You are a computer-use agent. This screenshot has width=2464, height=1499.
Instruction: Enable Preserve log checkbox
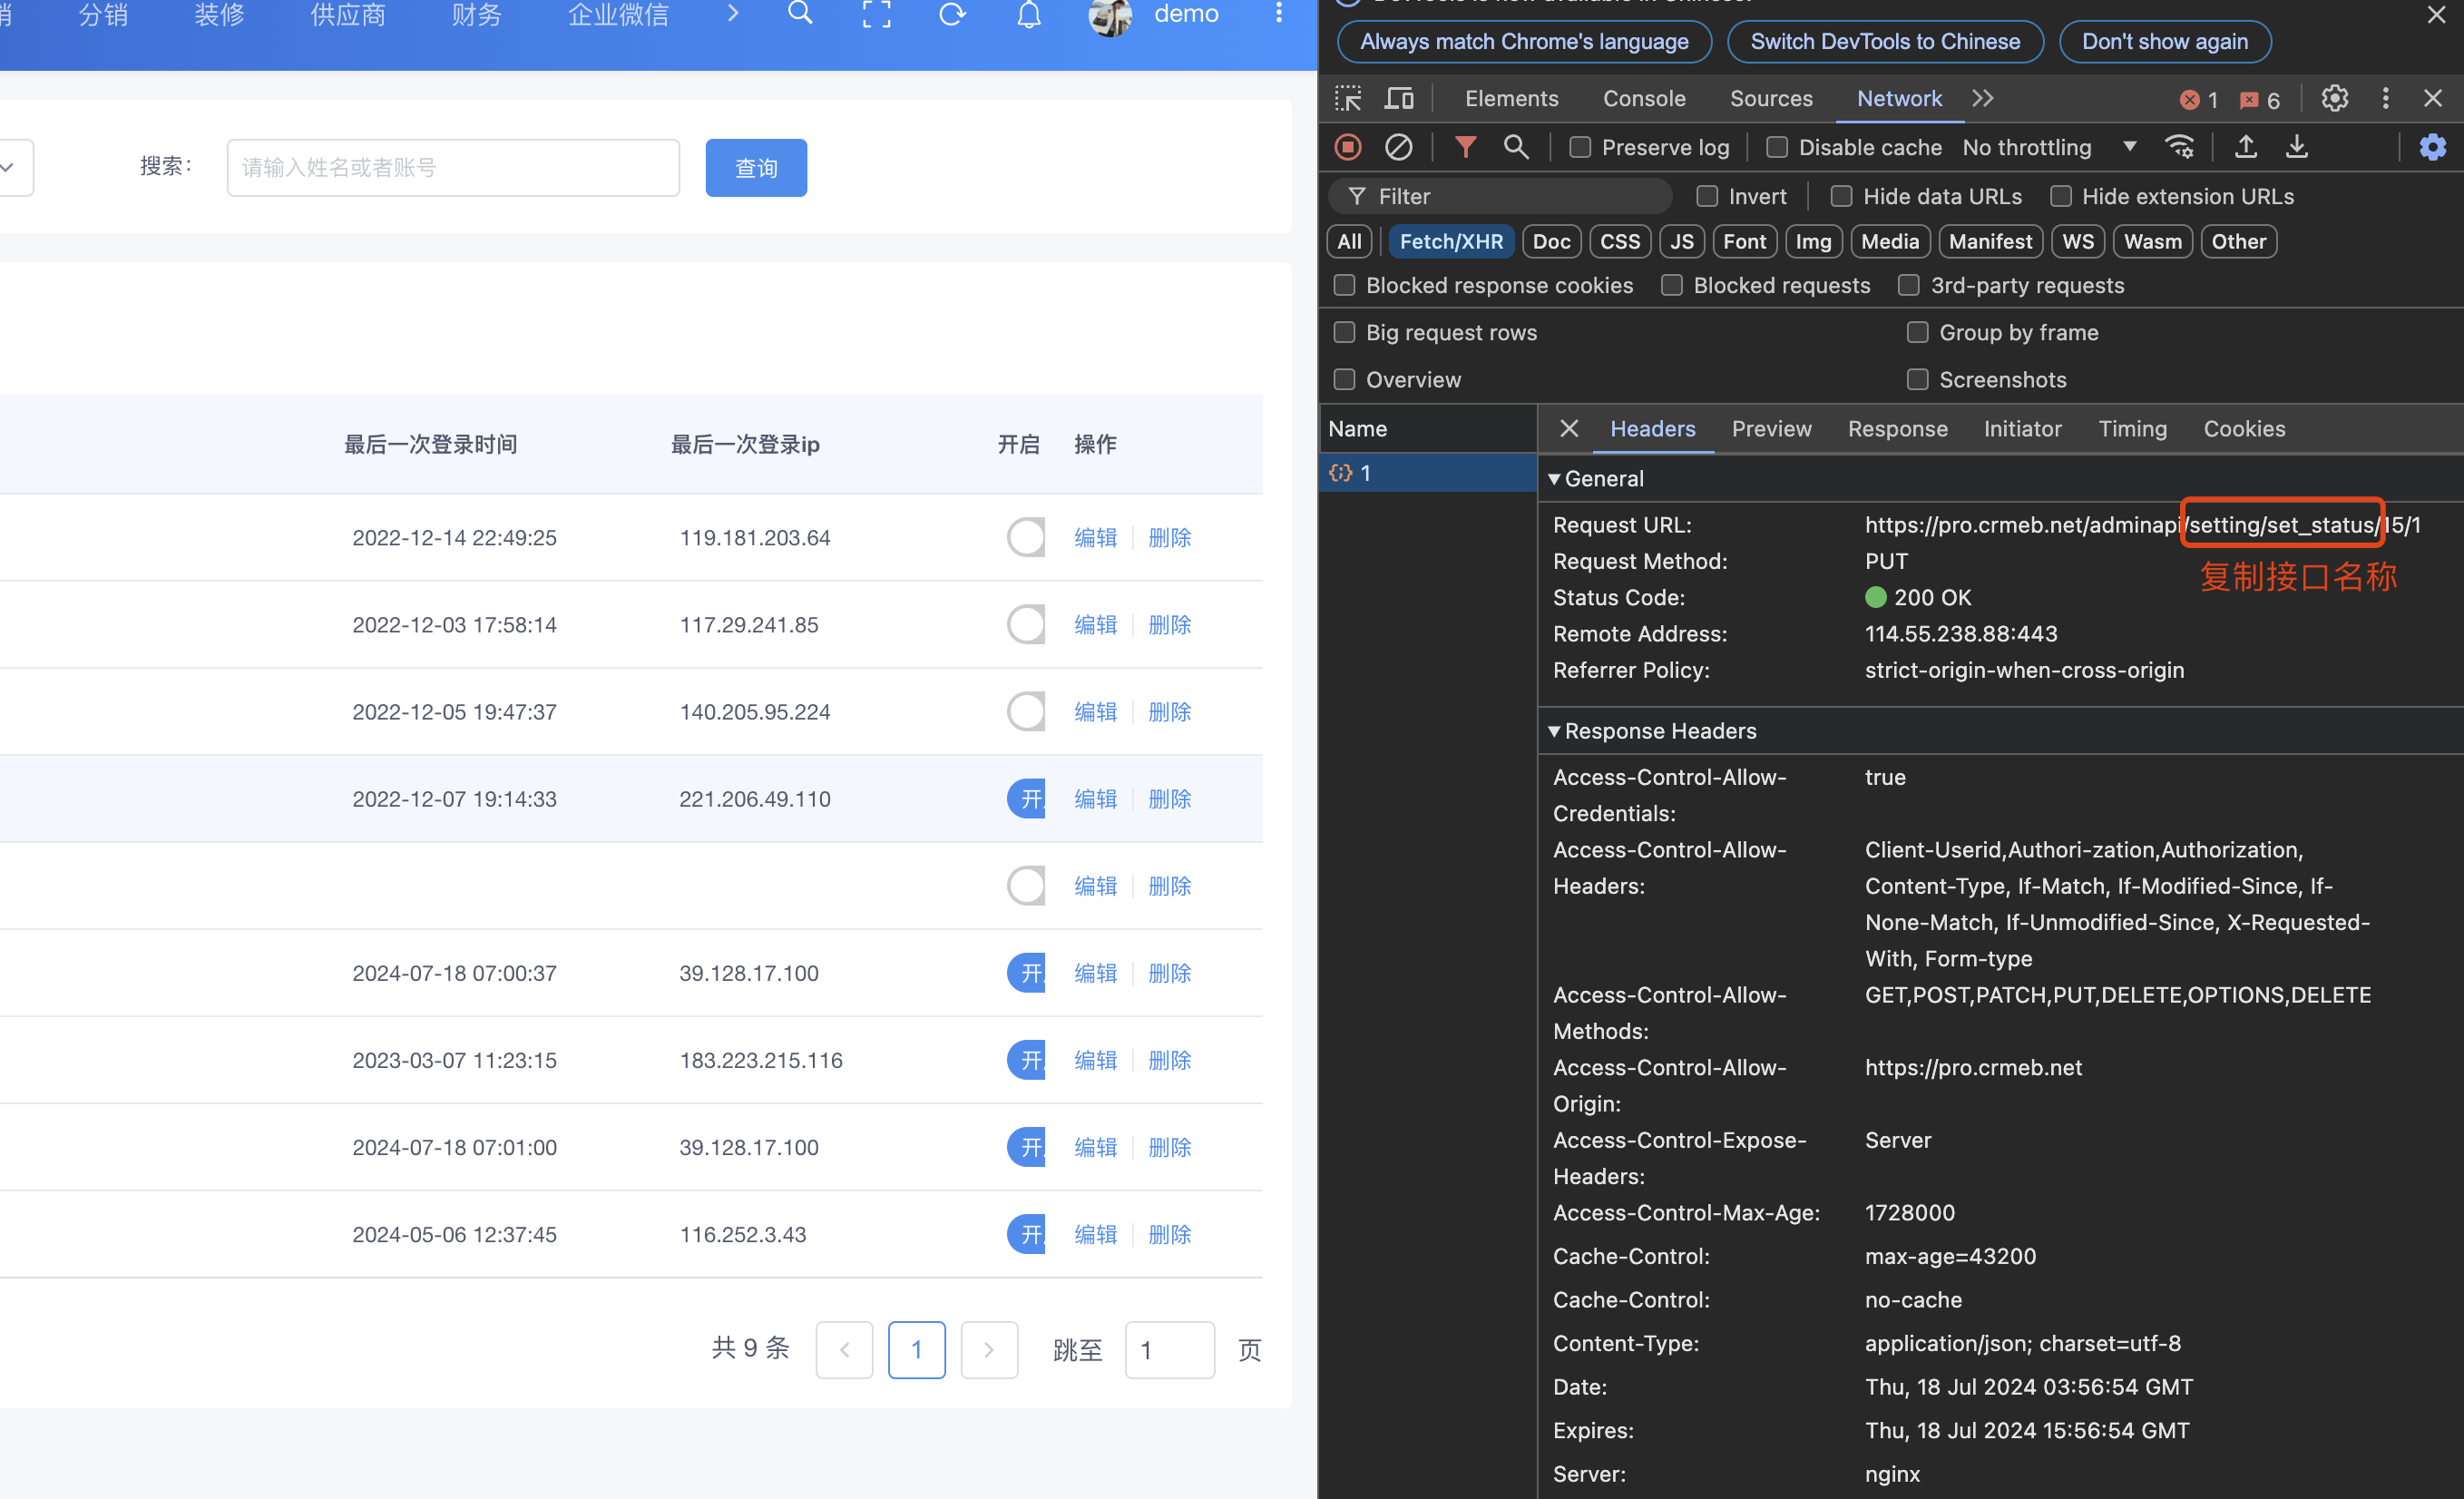pyautogui.click(x=1580, y=148)
